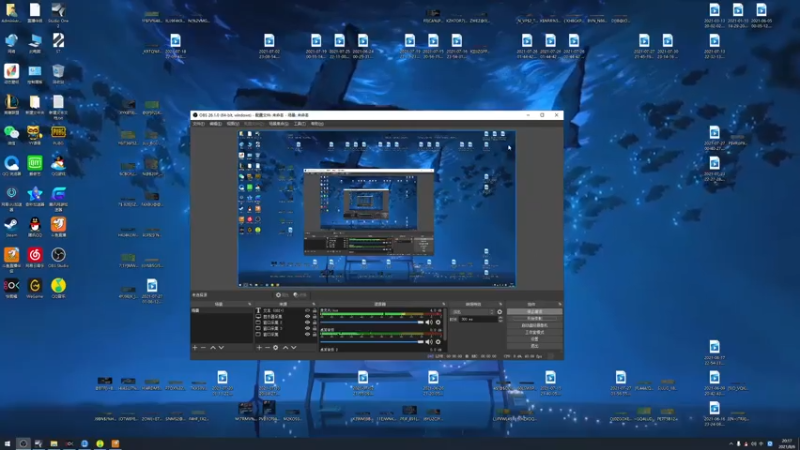Hide the Display Capture source via eye icon

tap(307, 316)
